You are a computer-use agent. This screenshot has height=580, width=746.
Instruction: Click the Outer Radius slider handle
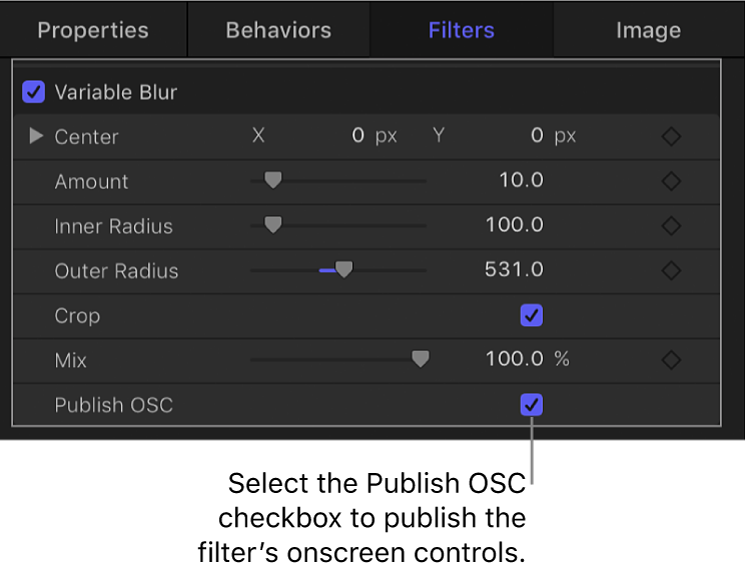point(344,270)
